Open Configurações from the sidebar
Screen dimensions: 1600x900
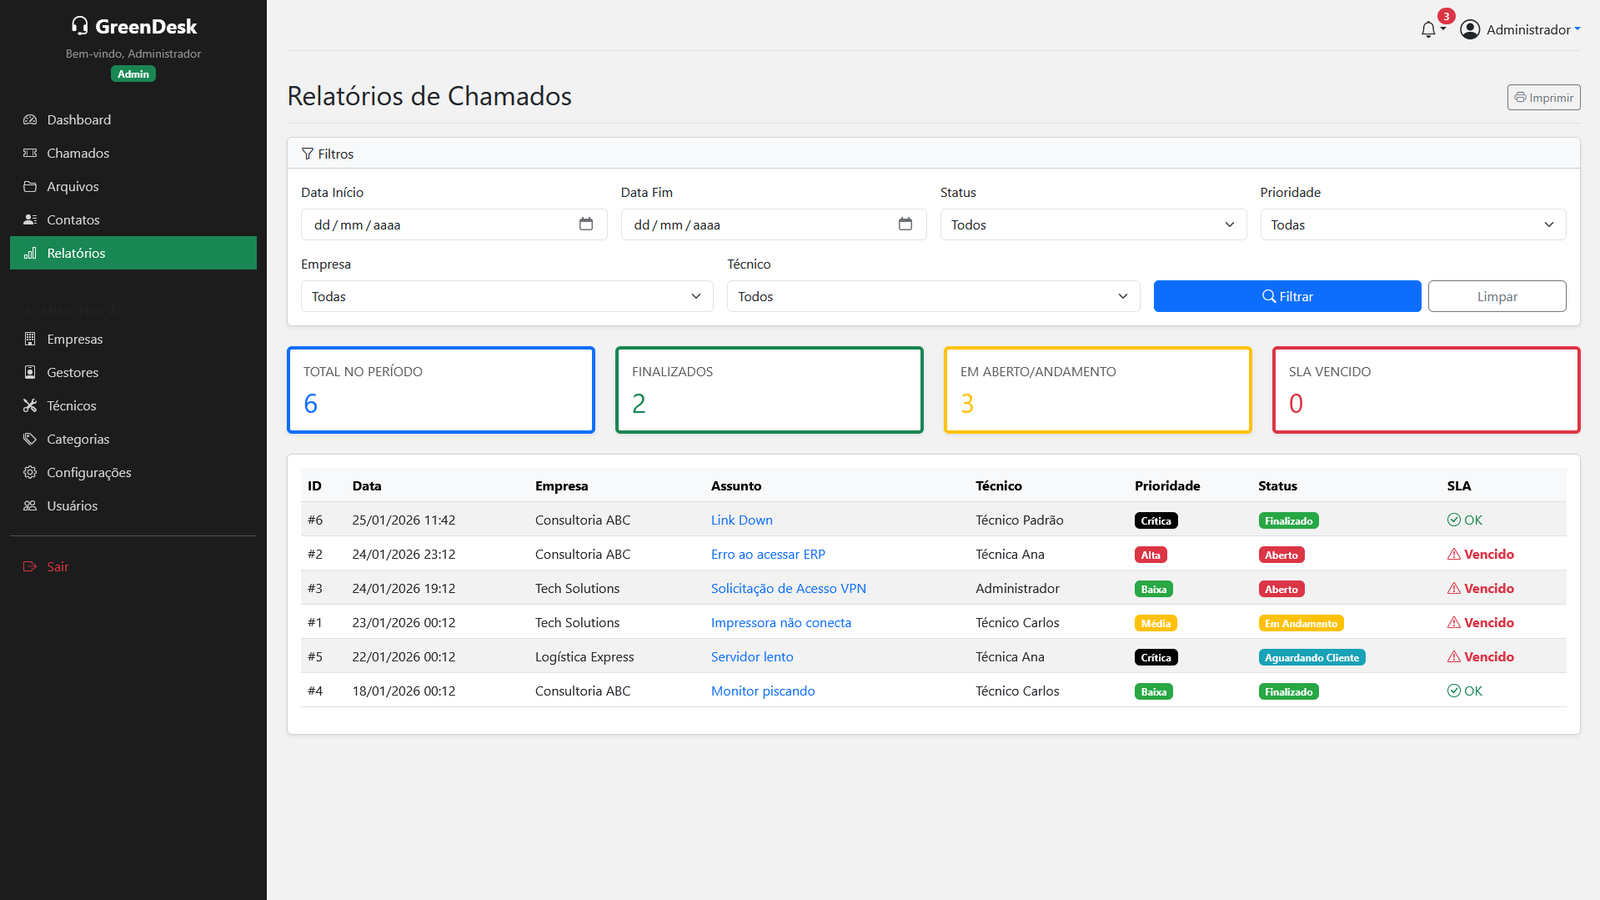coord(89,471)
